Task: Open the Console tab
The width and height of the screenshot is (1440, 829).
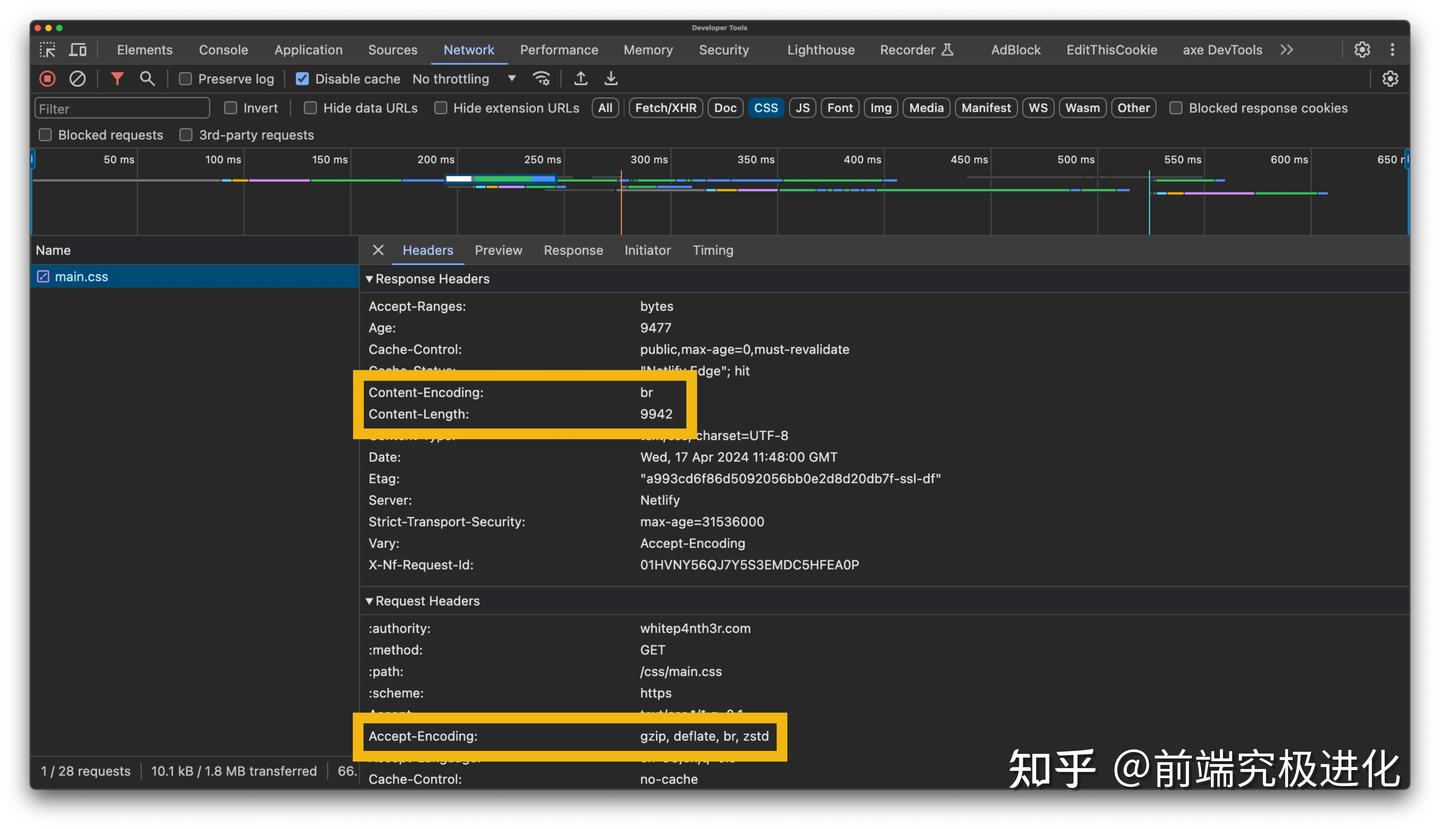Action: tap(223, 50)
